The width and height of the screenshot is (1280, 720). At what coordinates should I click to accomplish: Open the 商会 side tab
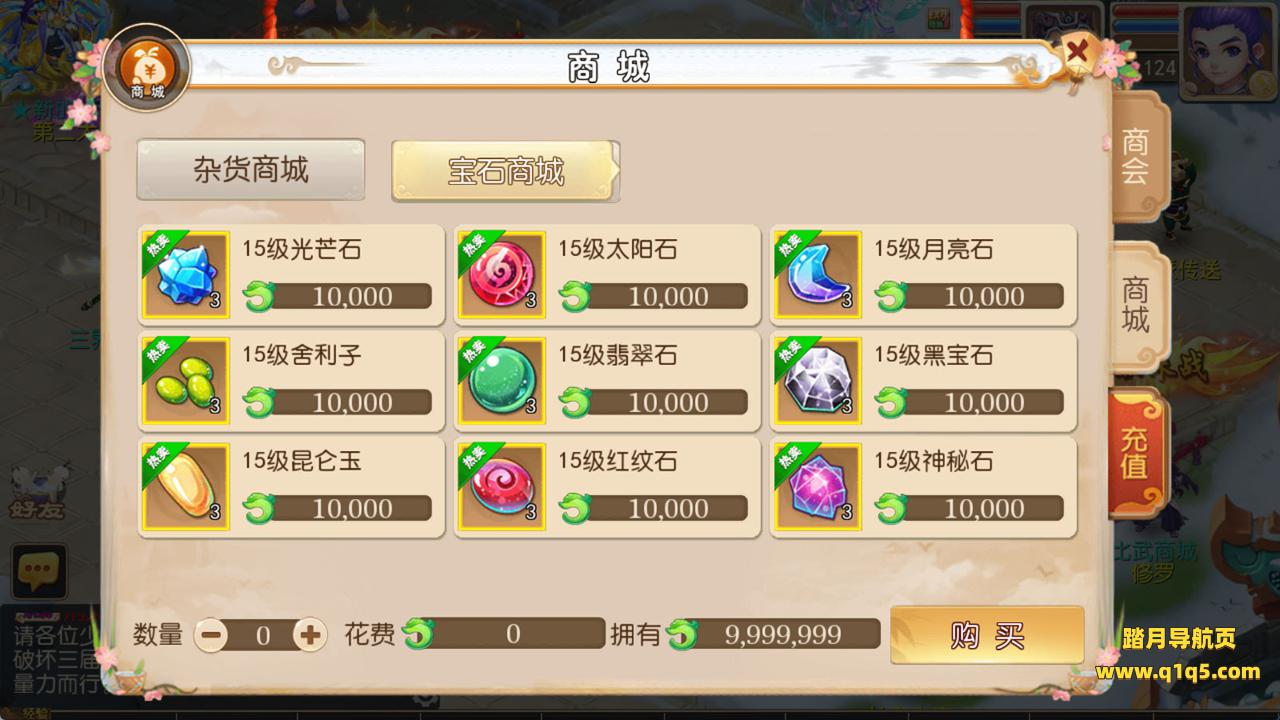pos(1137,157)
